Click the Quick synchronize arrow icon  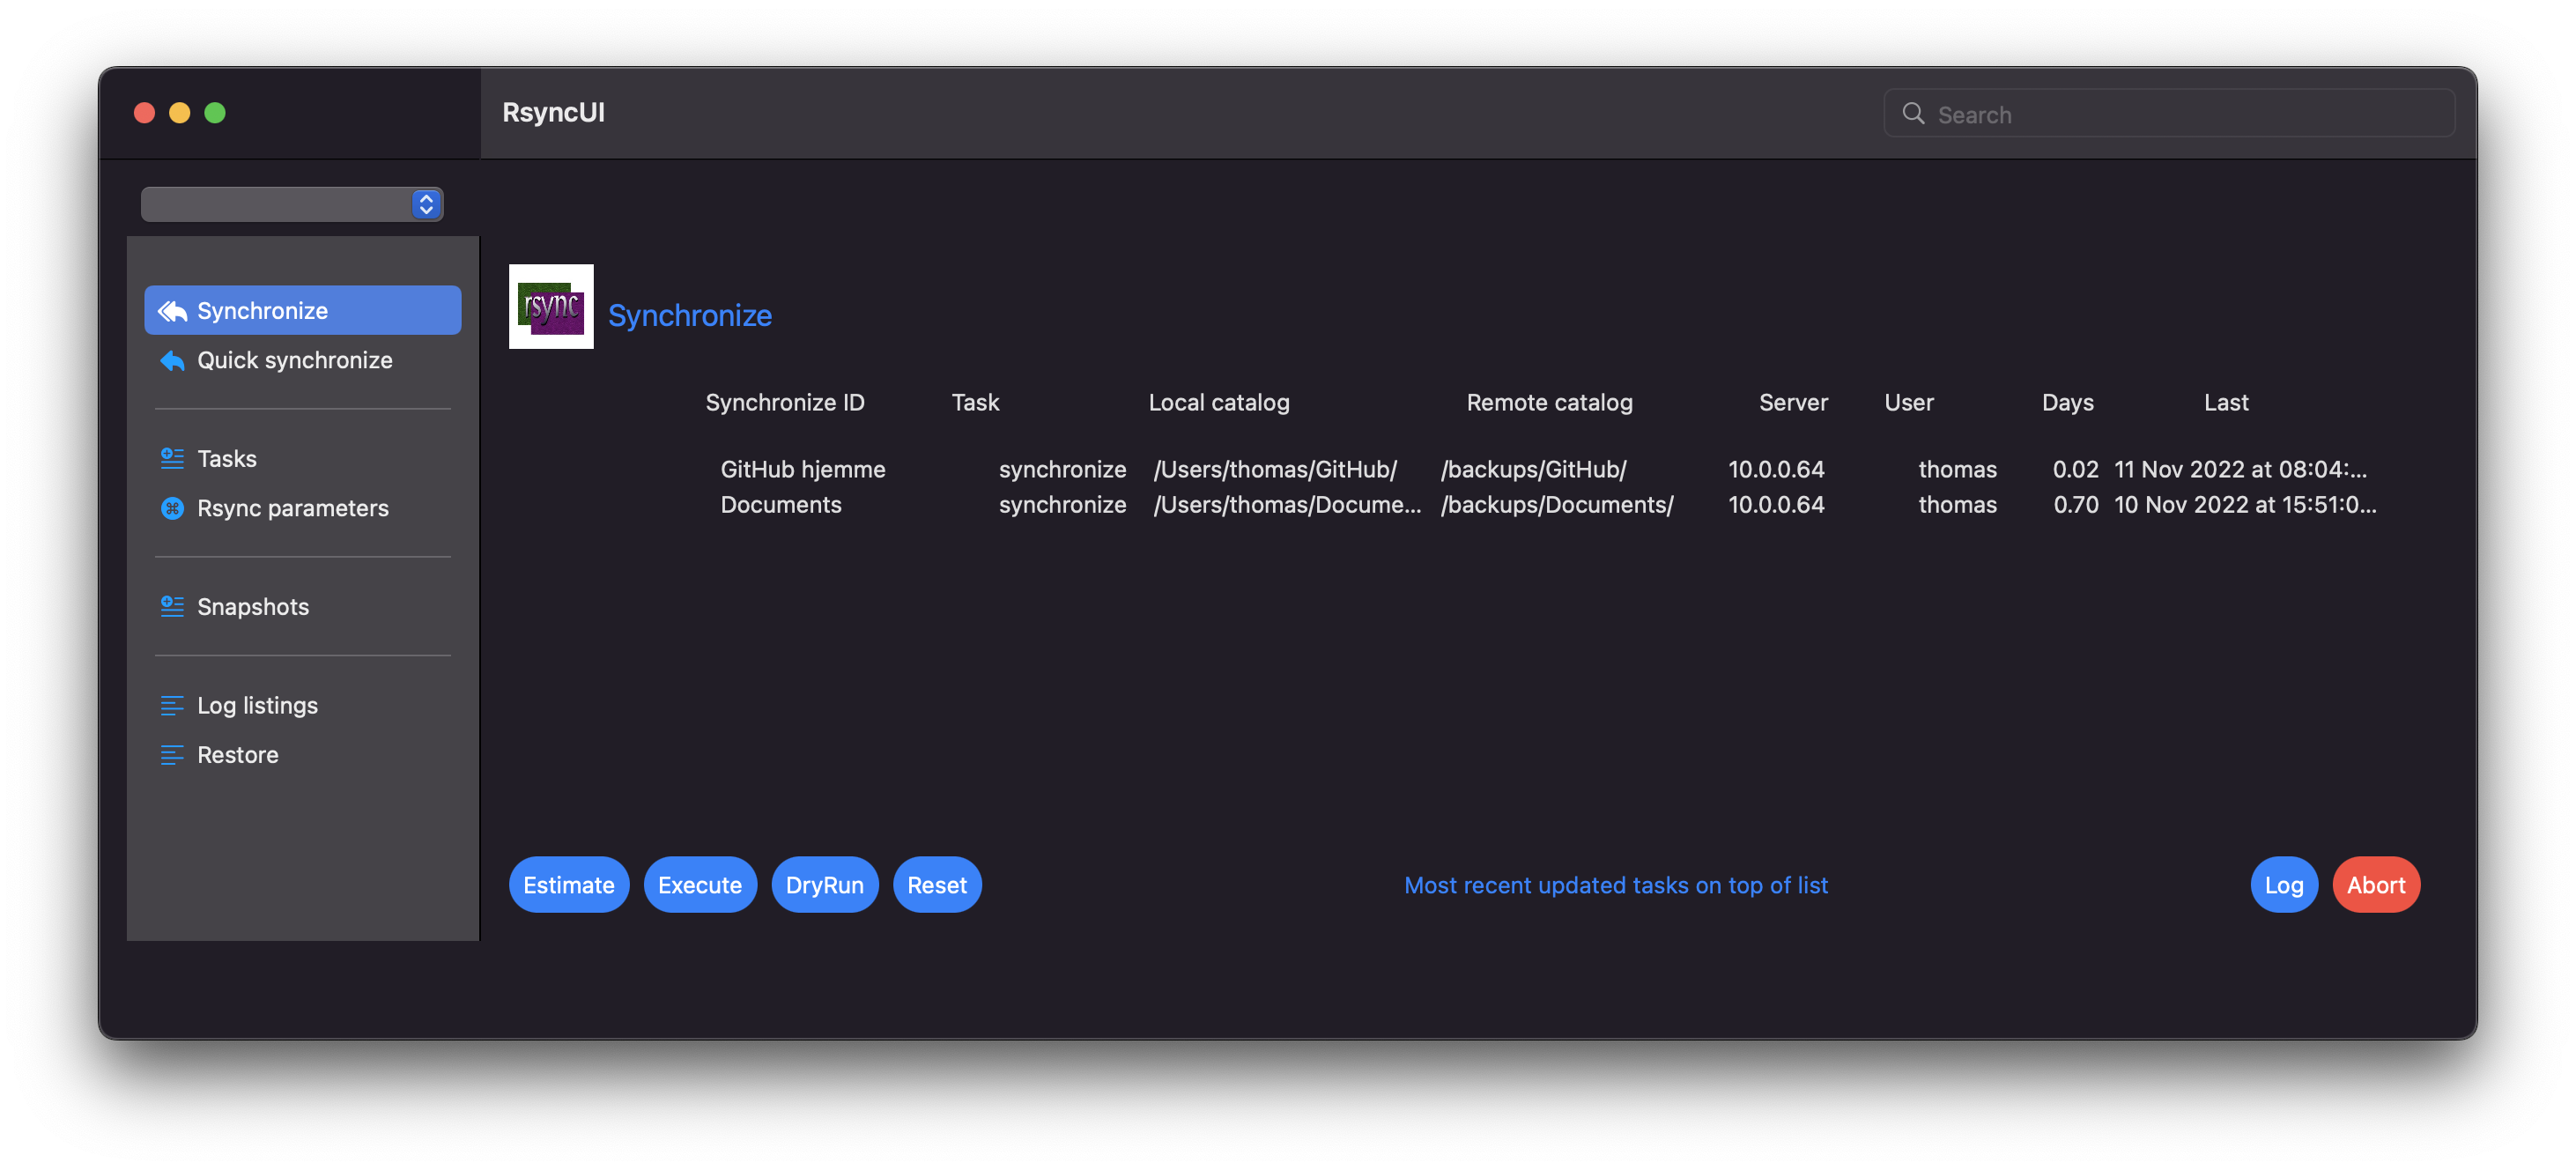172,360
